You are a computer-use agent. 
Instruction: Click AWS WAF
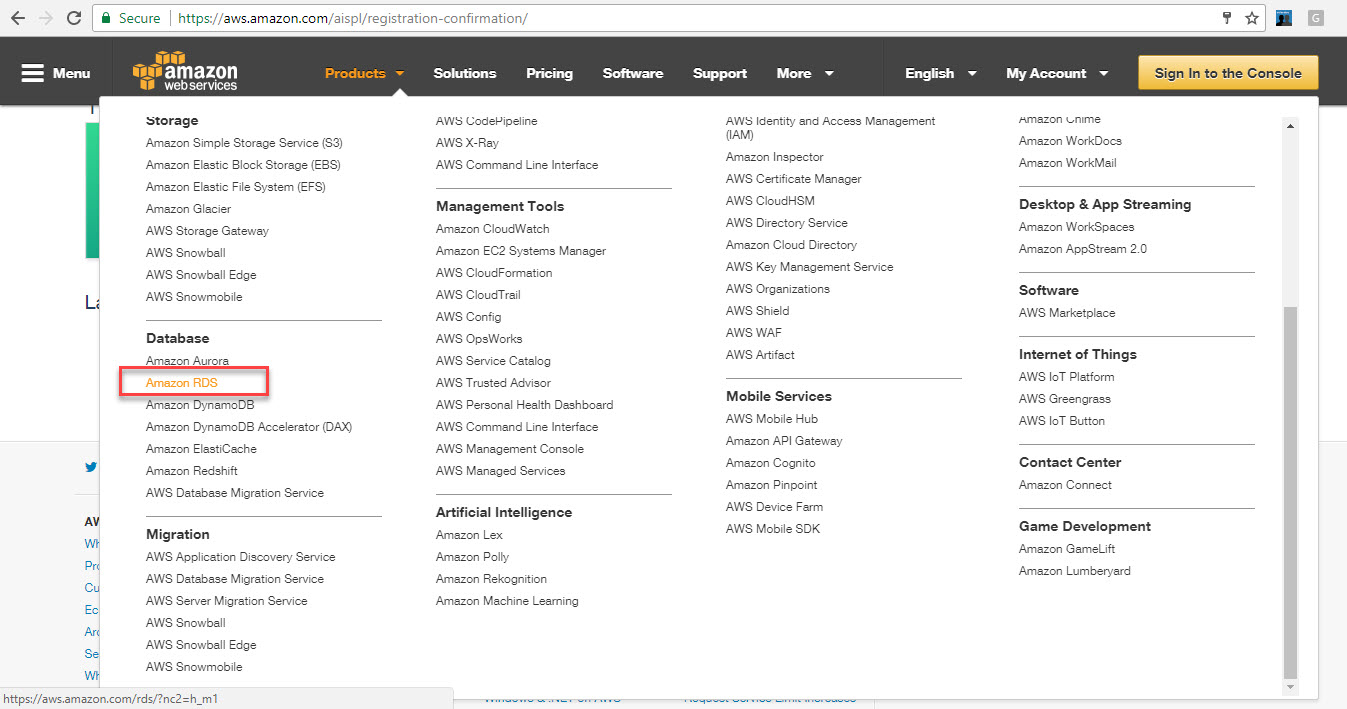click(754, 333)
